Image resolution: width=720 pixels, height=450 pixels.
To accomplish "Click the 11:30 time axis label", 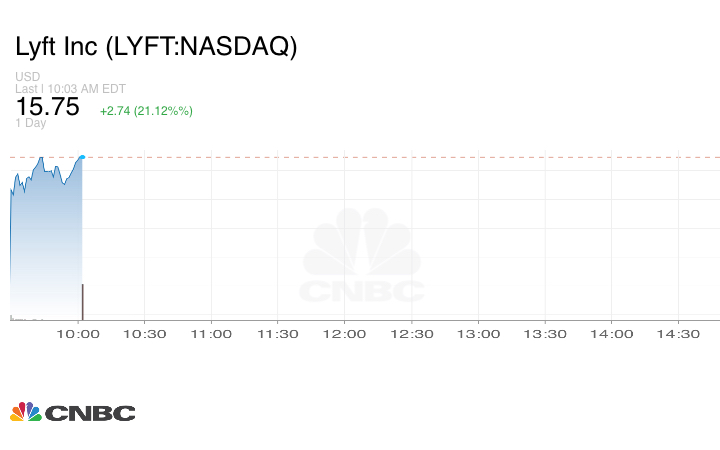I will pos(278,335).
